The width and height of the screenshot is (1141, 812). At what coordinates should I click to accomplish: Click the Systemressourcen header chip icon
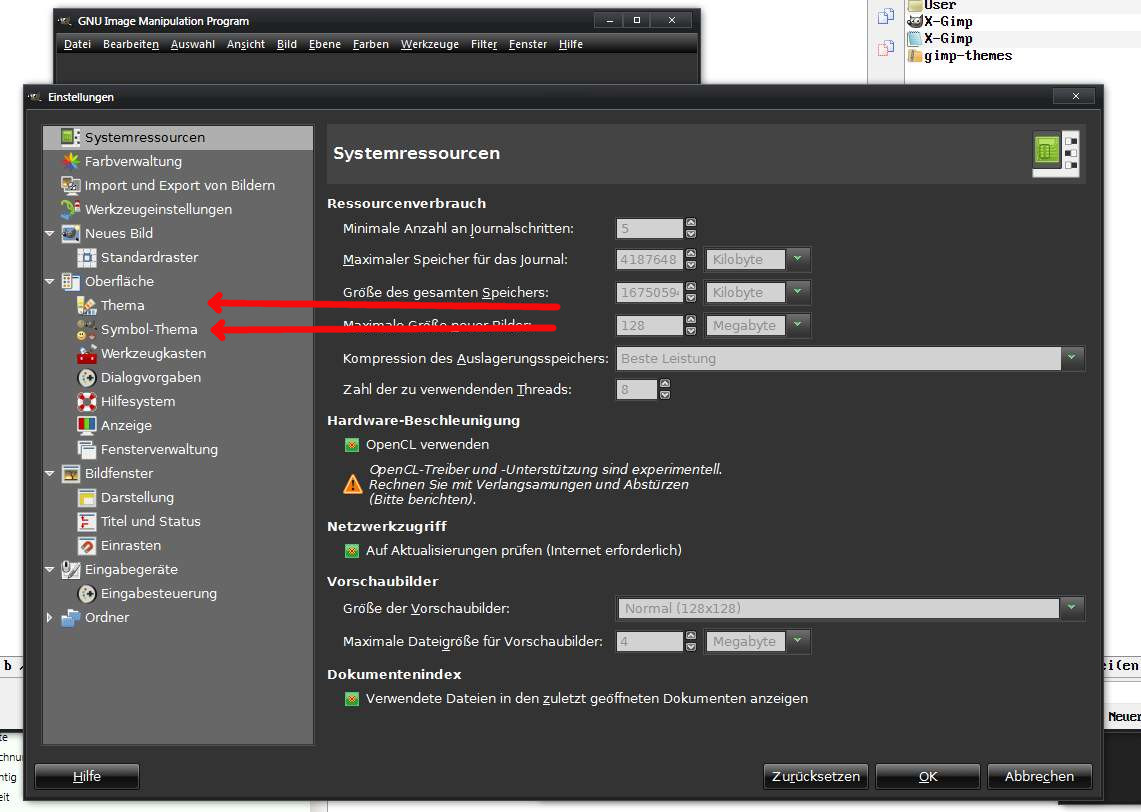pos(1055,154)
